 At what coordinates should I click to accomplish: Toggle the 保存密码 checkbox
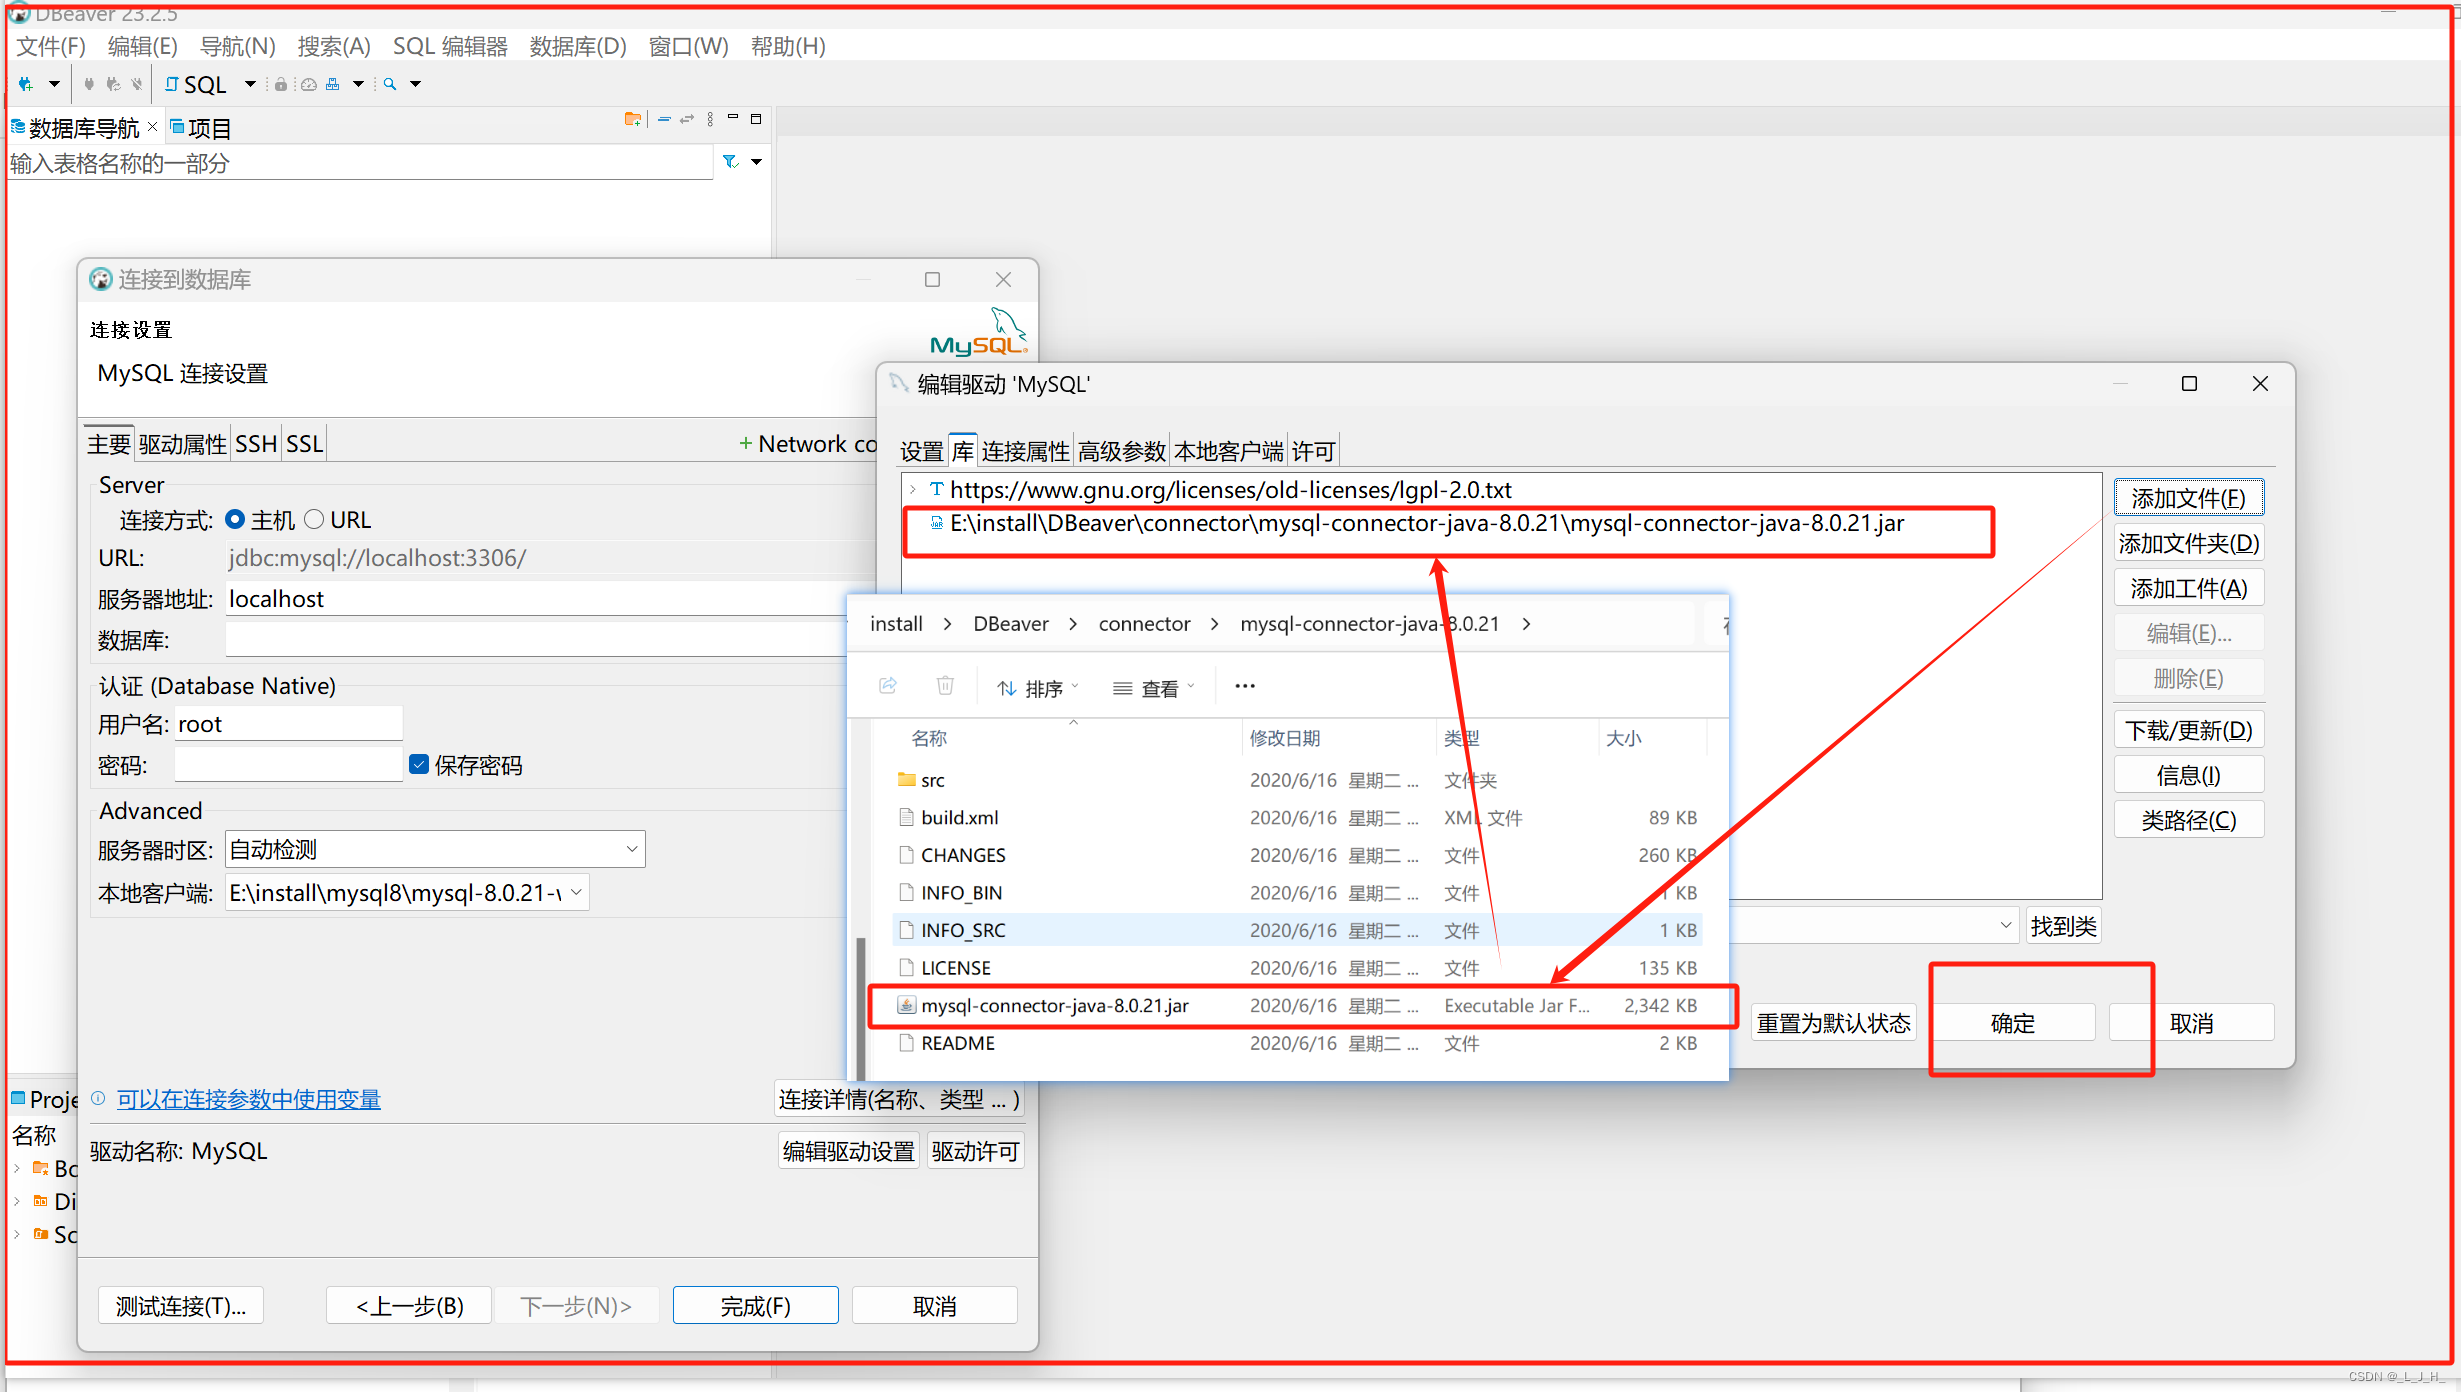[x=419, y=765]
